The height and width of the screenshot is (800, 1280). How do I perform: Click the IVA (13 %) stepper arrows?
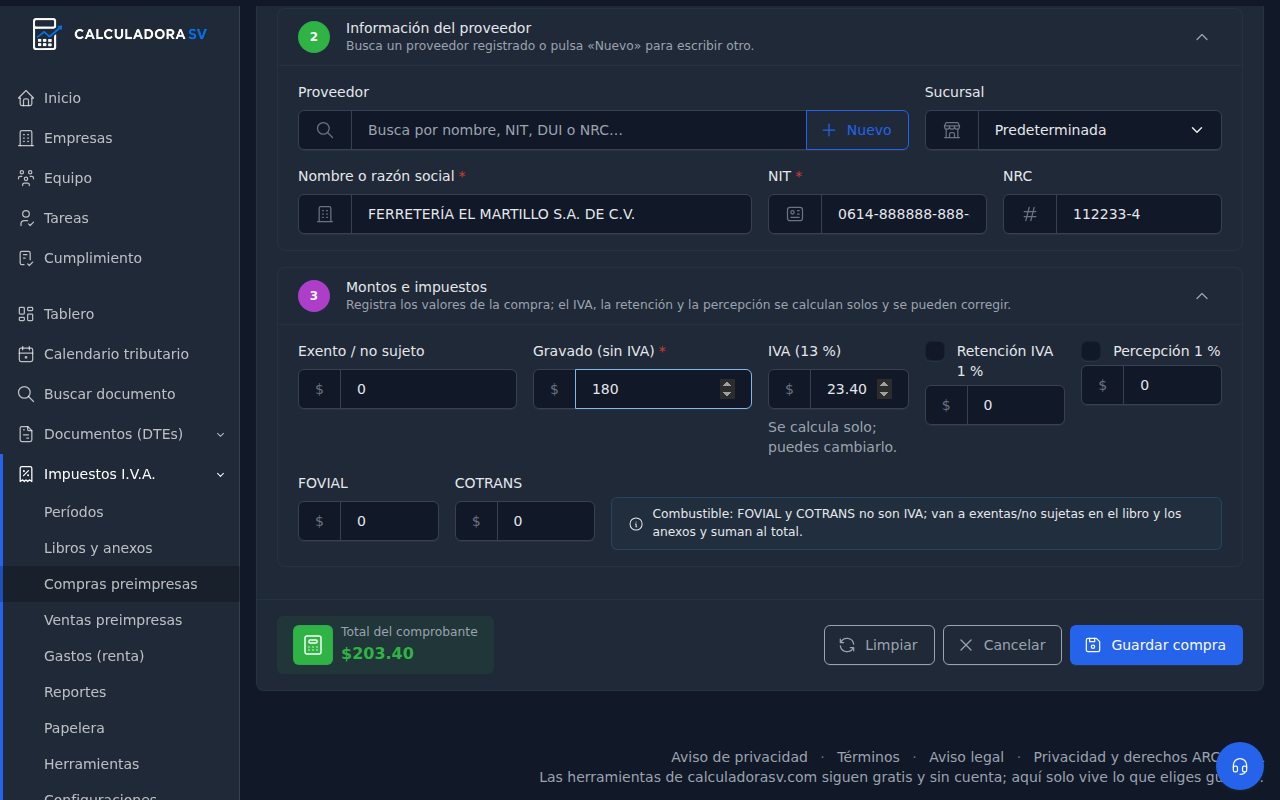(x=884, y=389)
